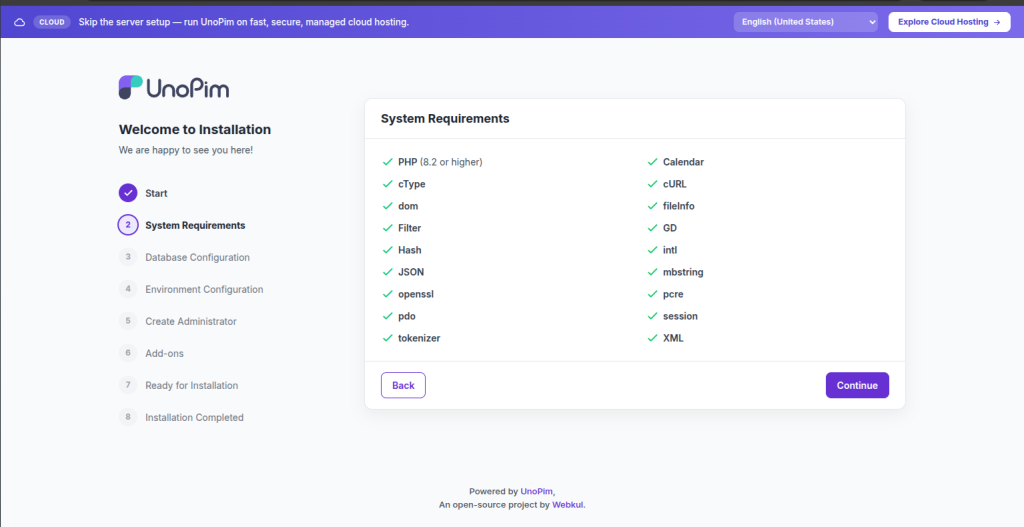Click the session requirement text
This screenshot has width=1024, height=527.
pos(680,316)
